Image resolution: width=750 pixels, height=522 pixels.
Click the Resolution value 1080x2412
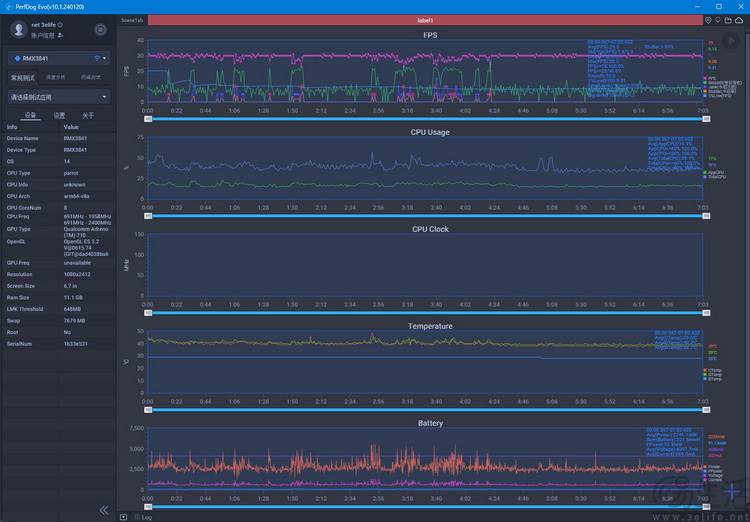point(76,275)
